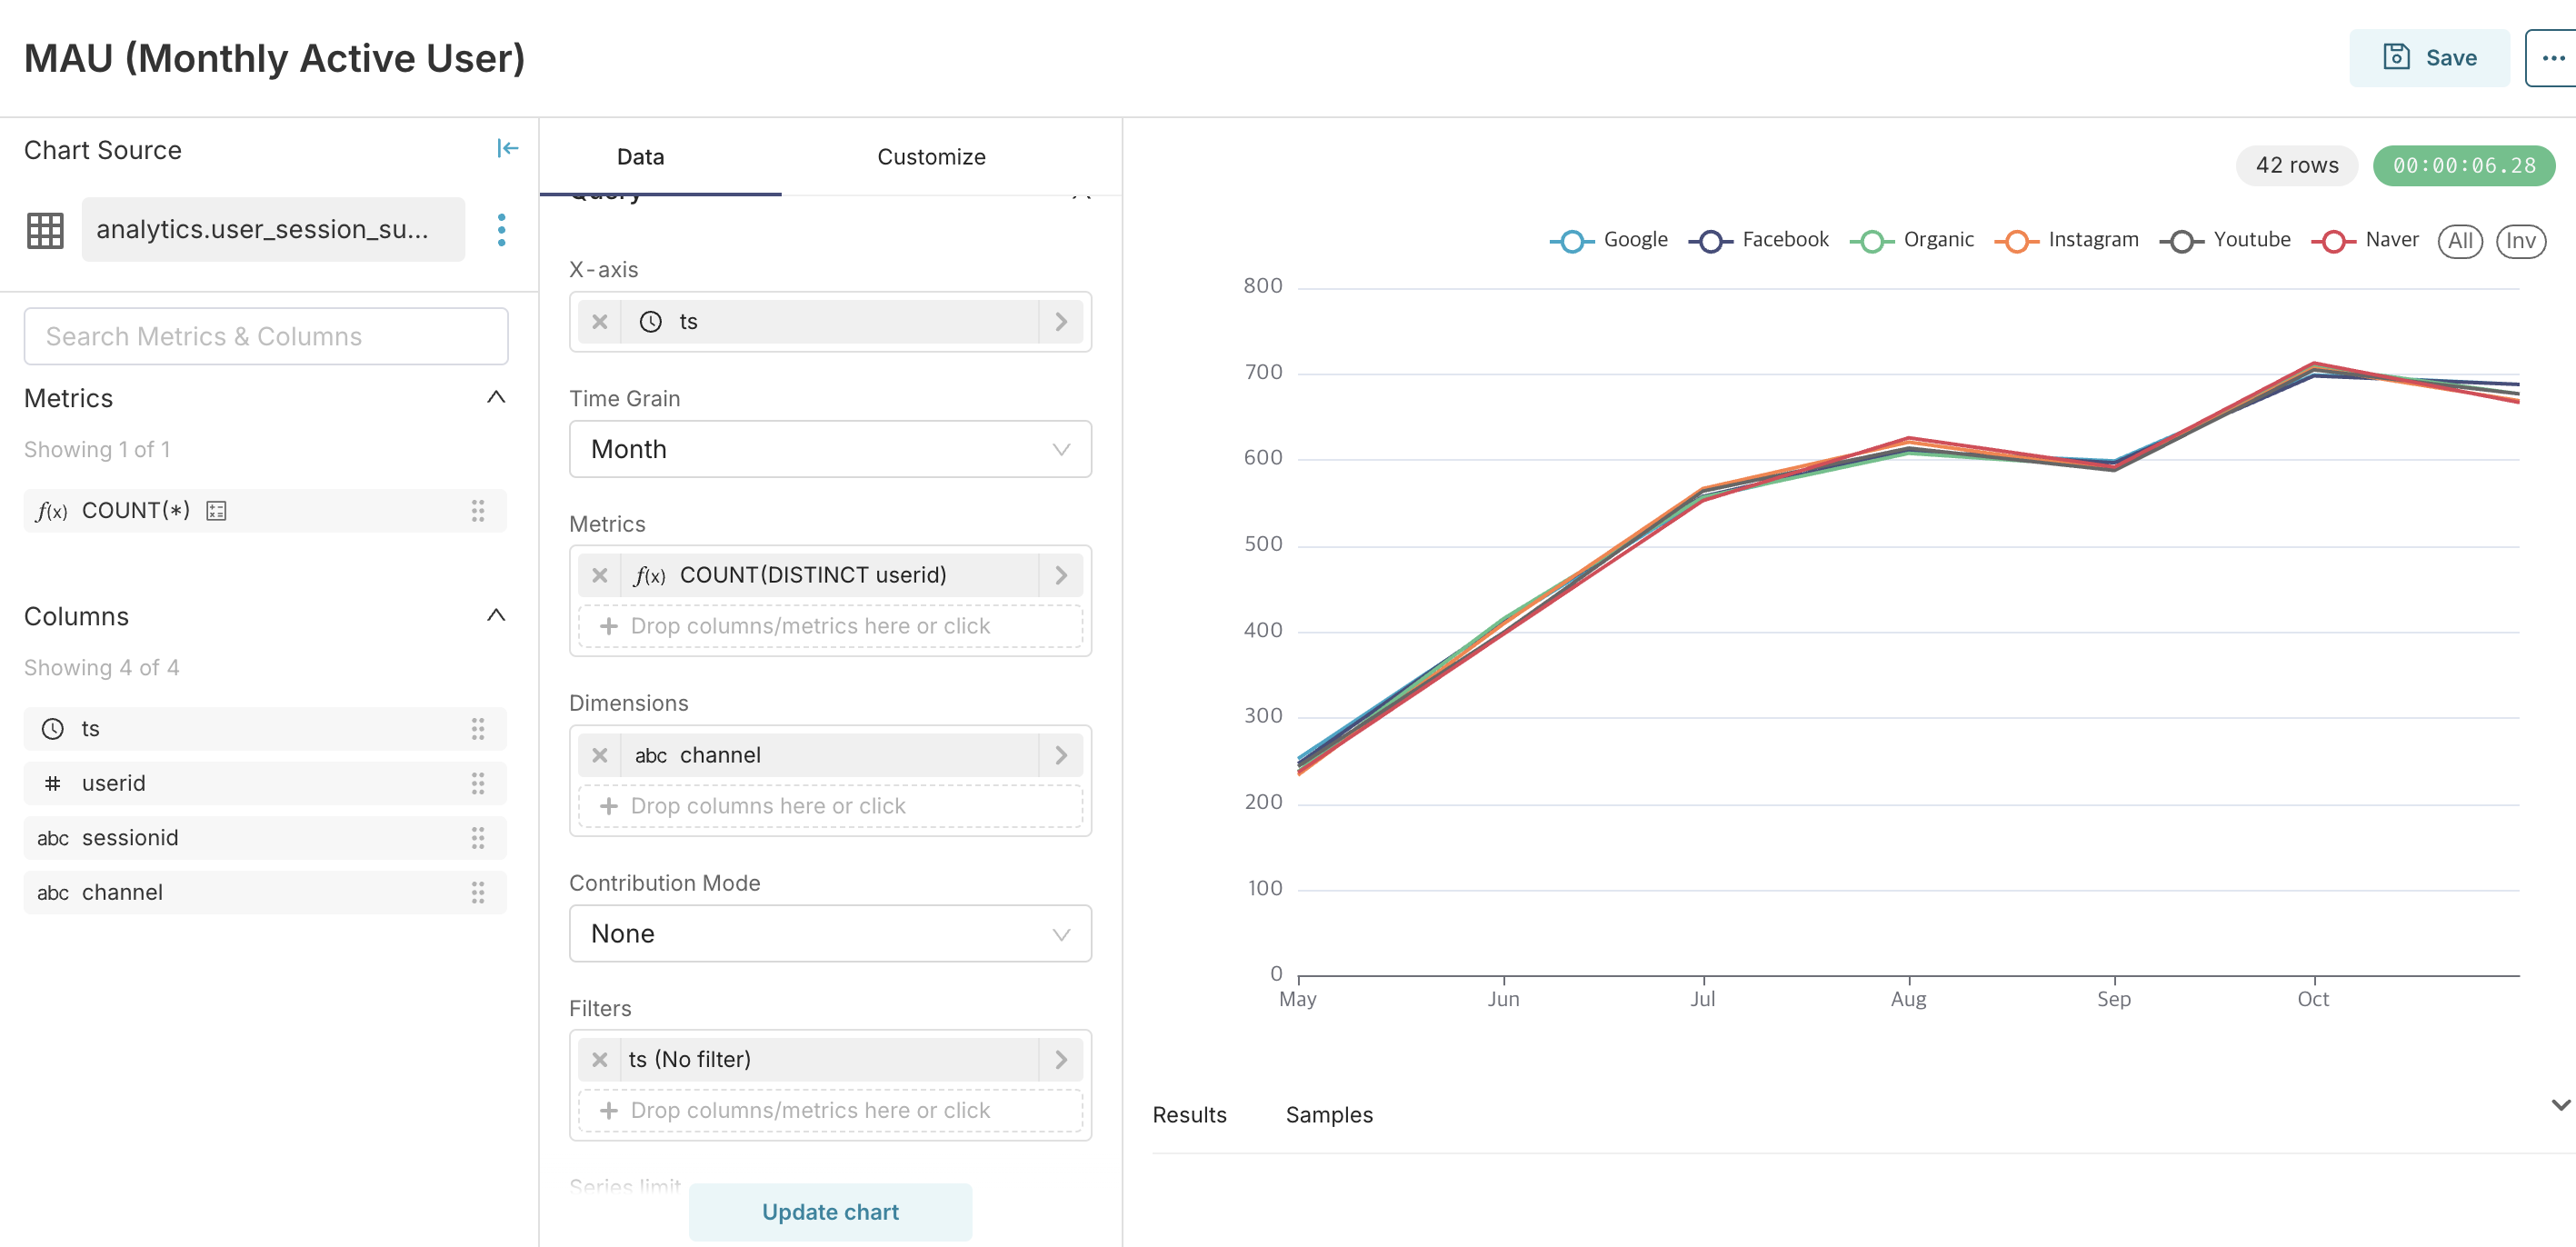Open dataset options three-dot menu
This screenshot has width=2576, height=1247.
coord(501,230)
